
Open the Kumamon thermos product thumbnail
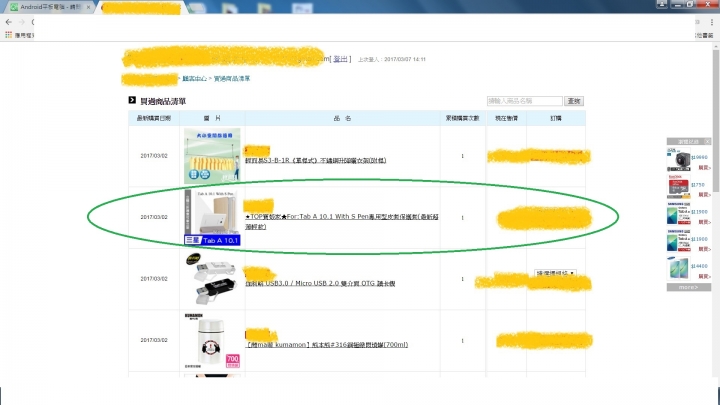coord(212,341)
